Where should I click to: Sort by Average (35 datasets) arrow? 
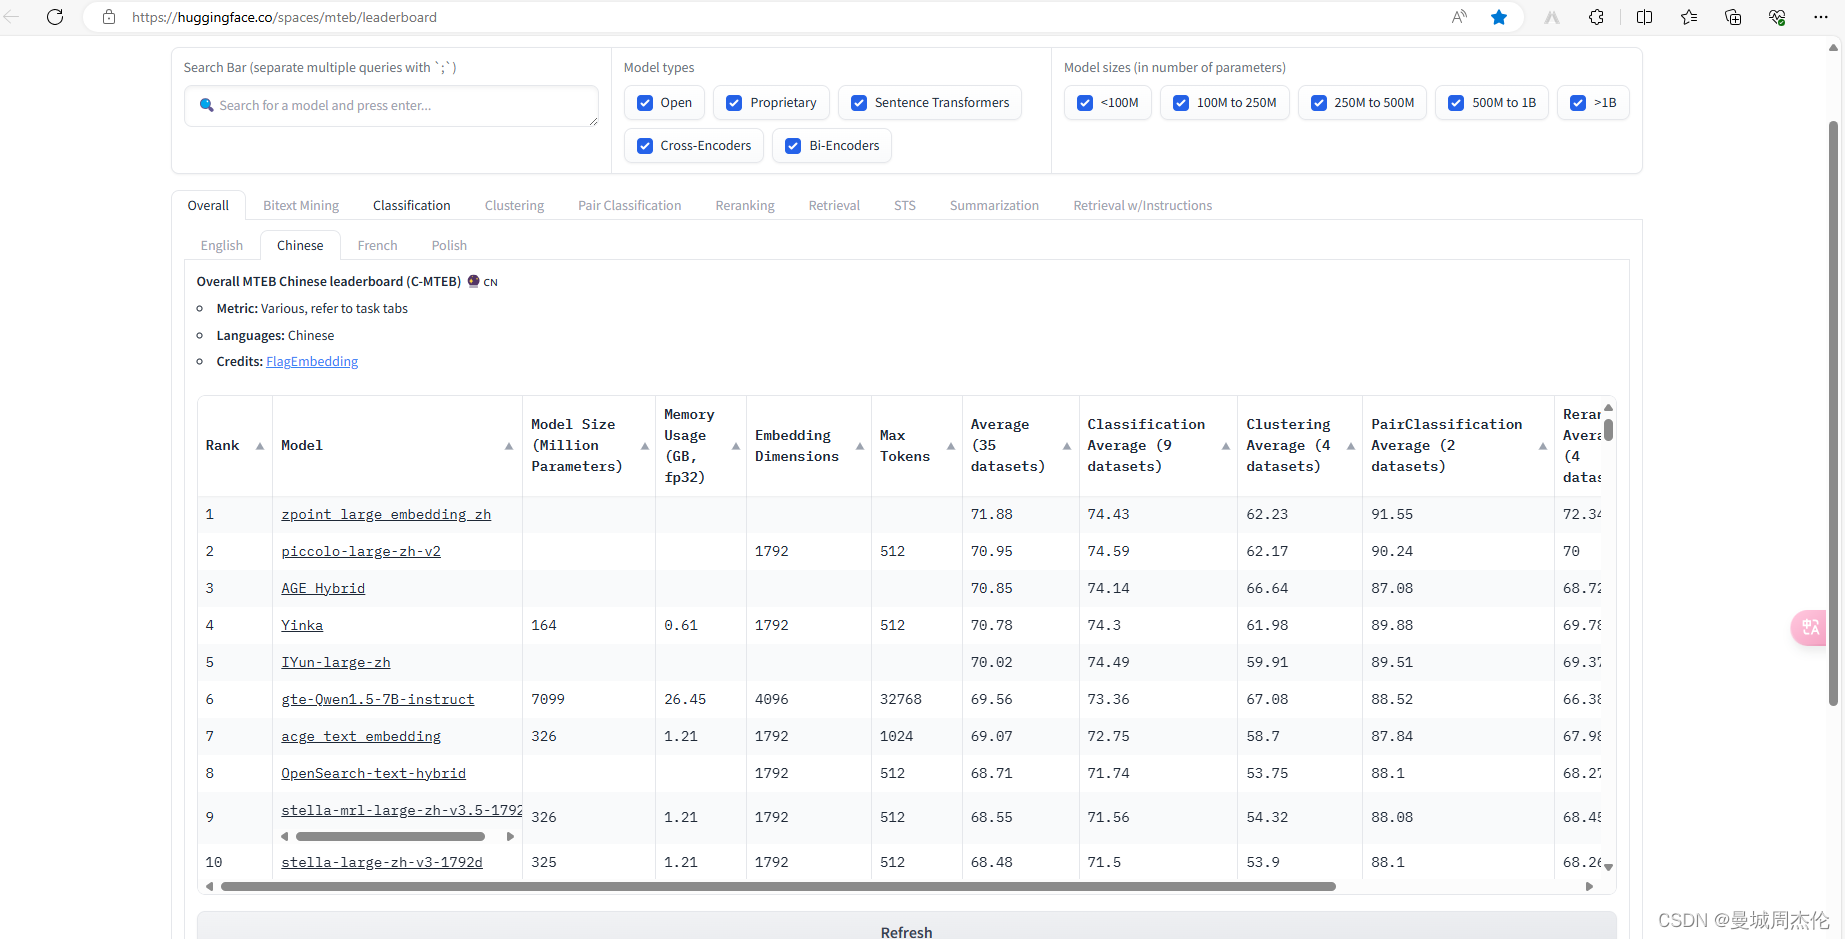coord(1067,446)
